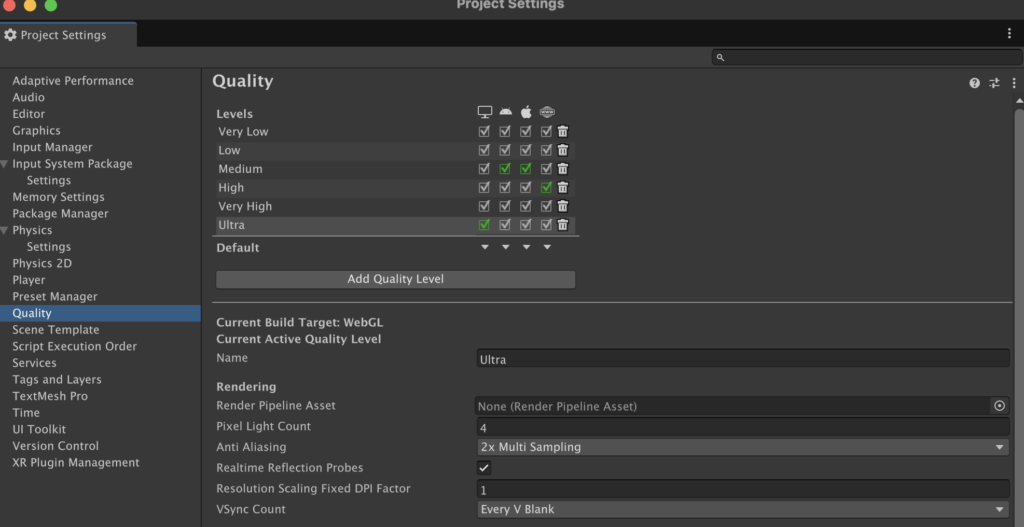Screen dimensions: 1024x527
Task: Toggle the High level WebGL checkbox
Action: (x=546, y=188)
